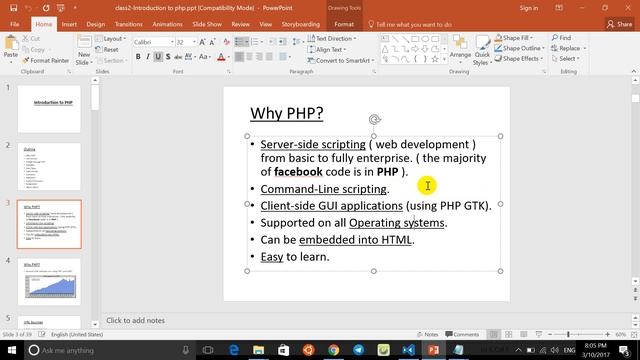Reset the slide layout
This screenshot has height=360, width=640.
click(x=107, y=49)
